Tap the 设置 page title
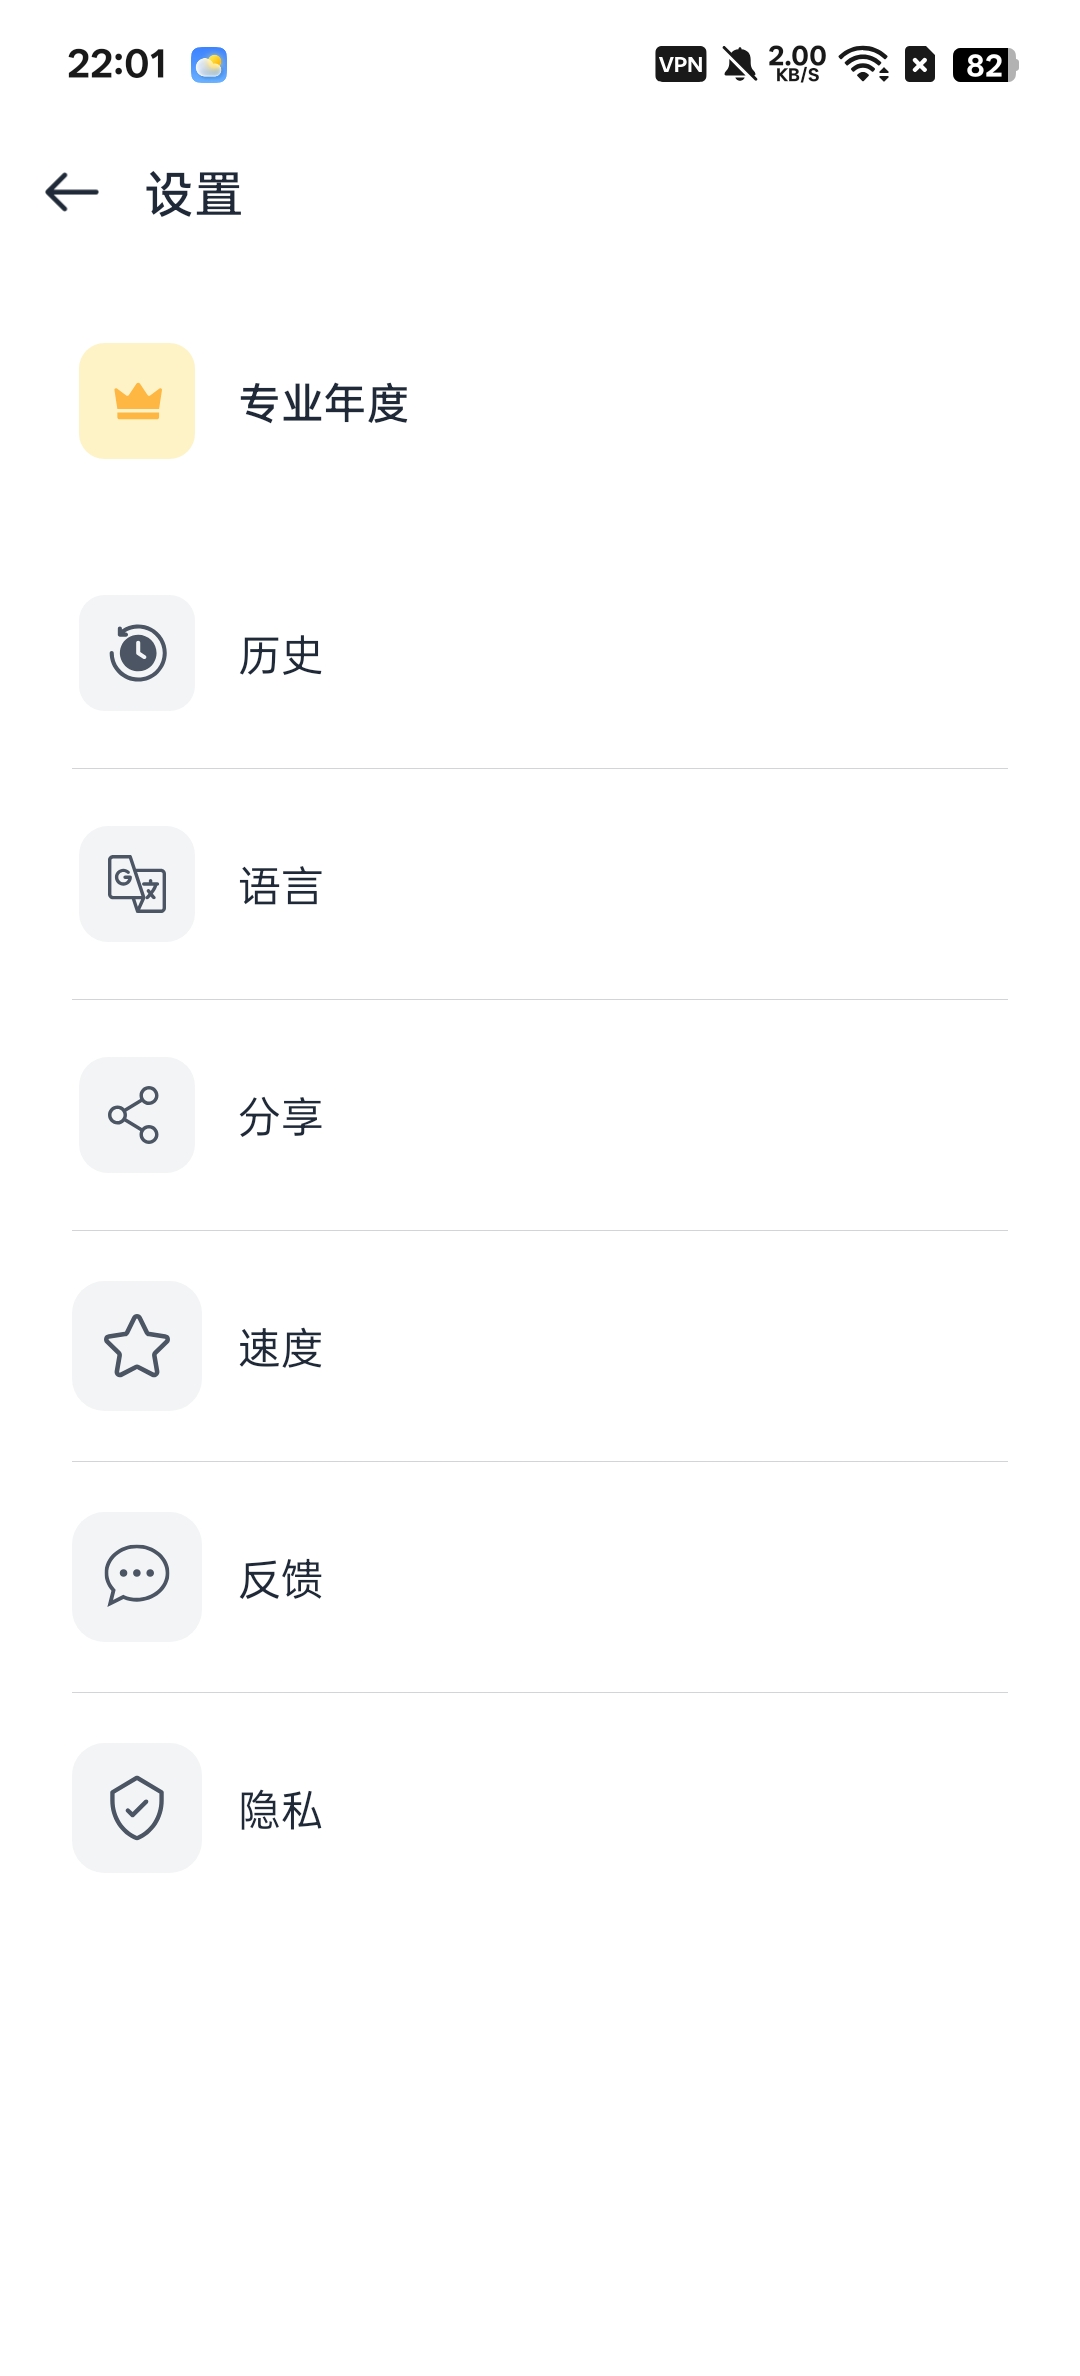The height and width of the screenshot is (2376, 1080). point(194,194)
